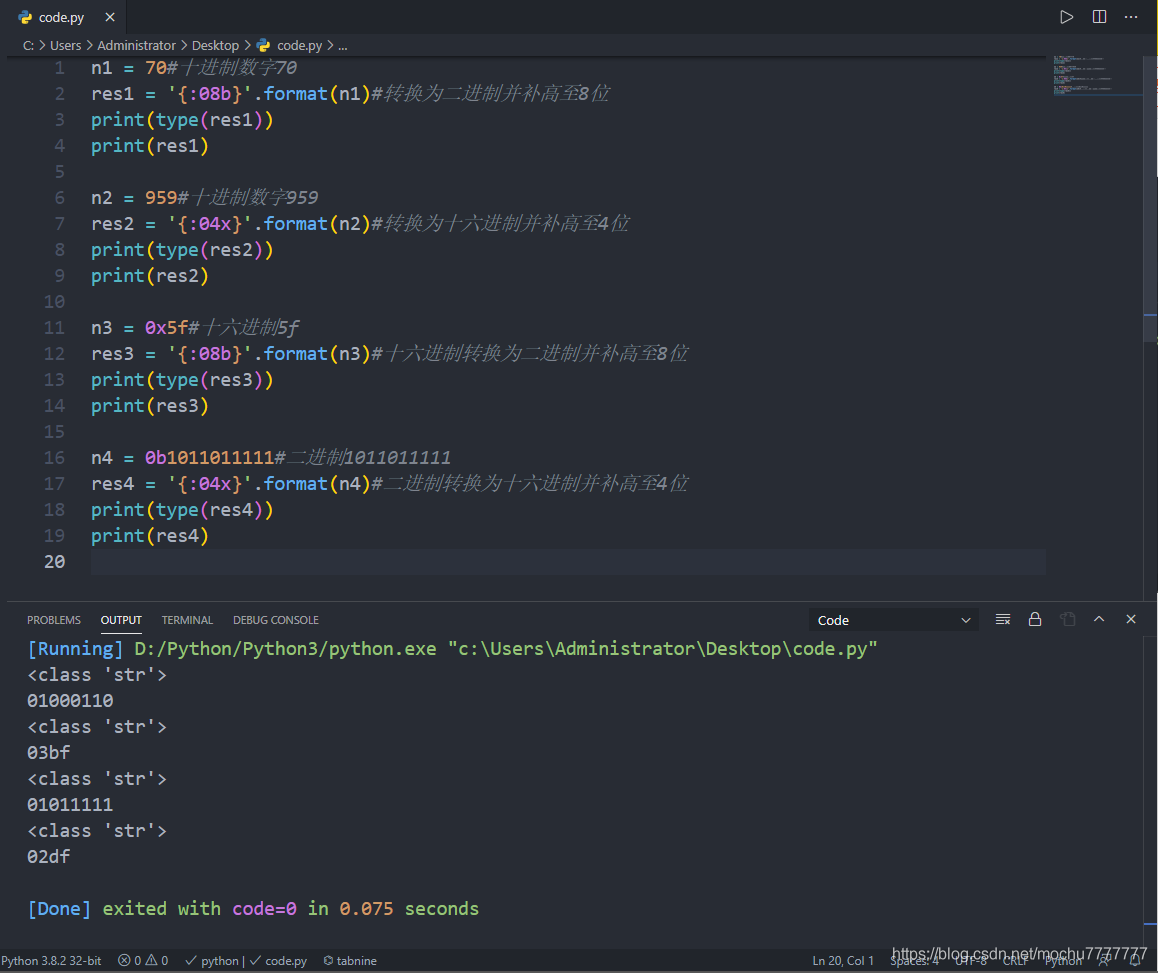The image size is (1158, 973).
Task: Click print(type(res4)) on line 18
Action: (182, 510)
